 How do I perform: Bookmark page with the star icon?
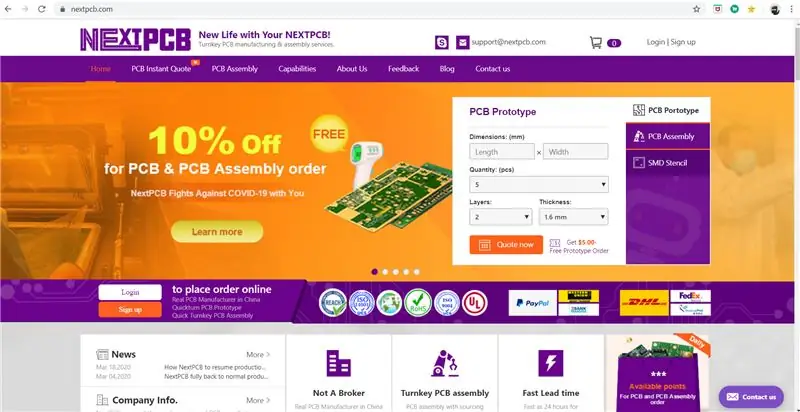[696, 9]
